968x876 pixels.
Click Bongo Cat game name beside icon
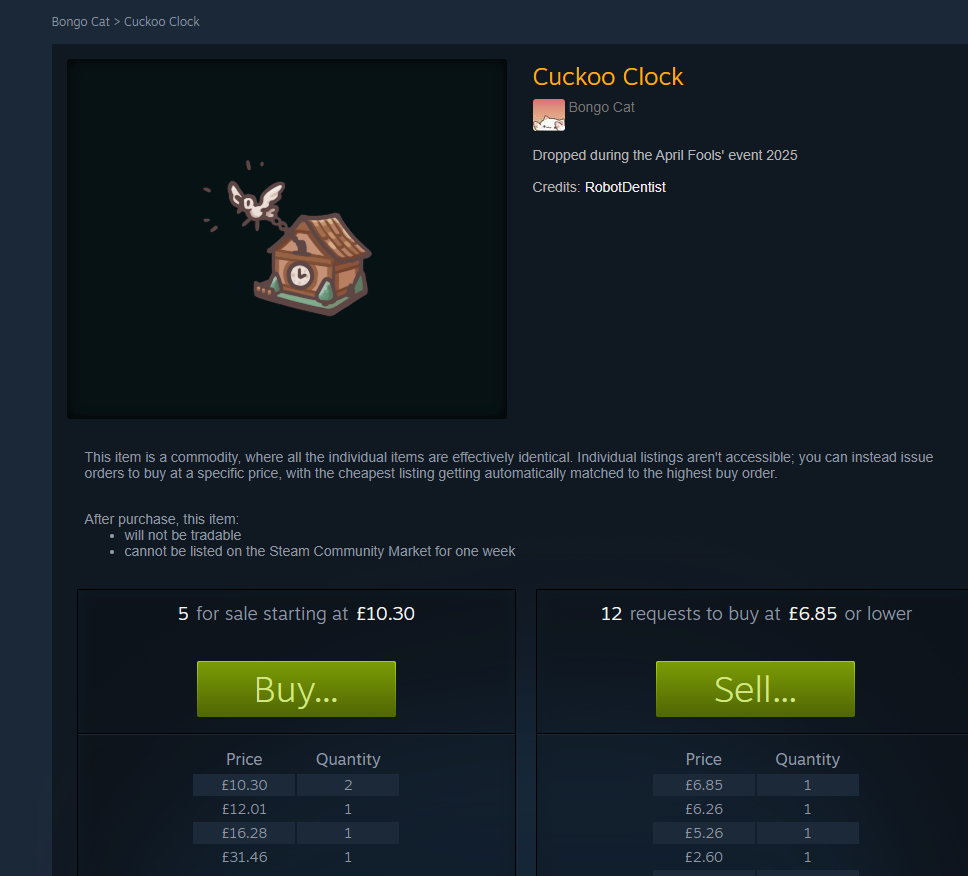601,107
